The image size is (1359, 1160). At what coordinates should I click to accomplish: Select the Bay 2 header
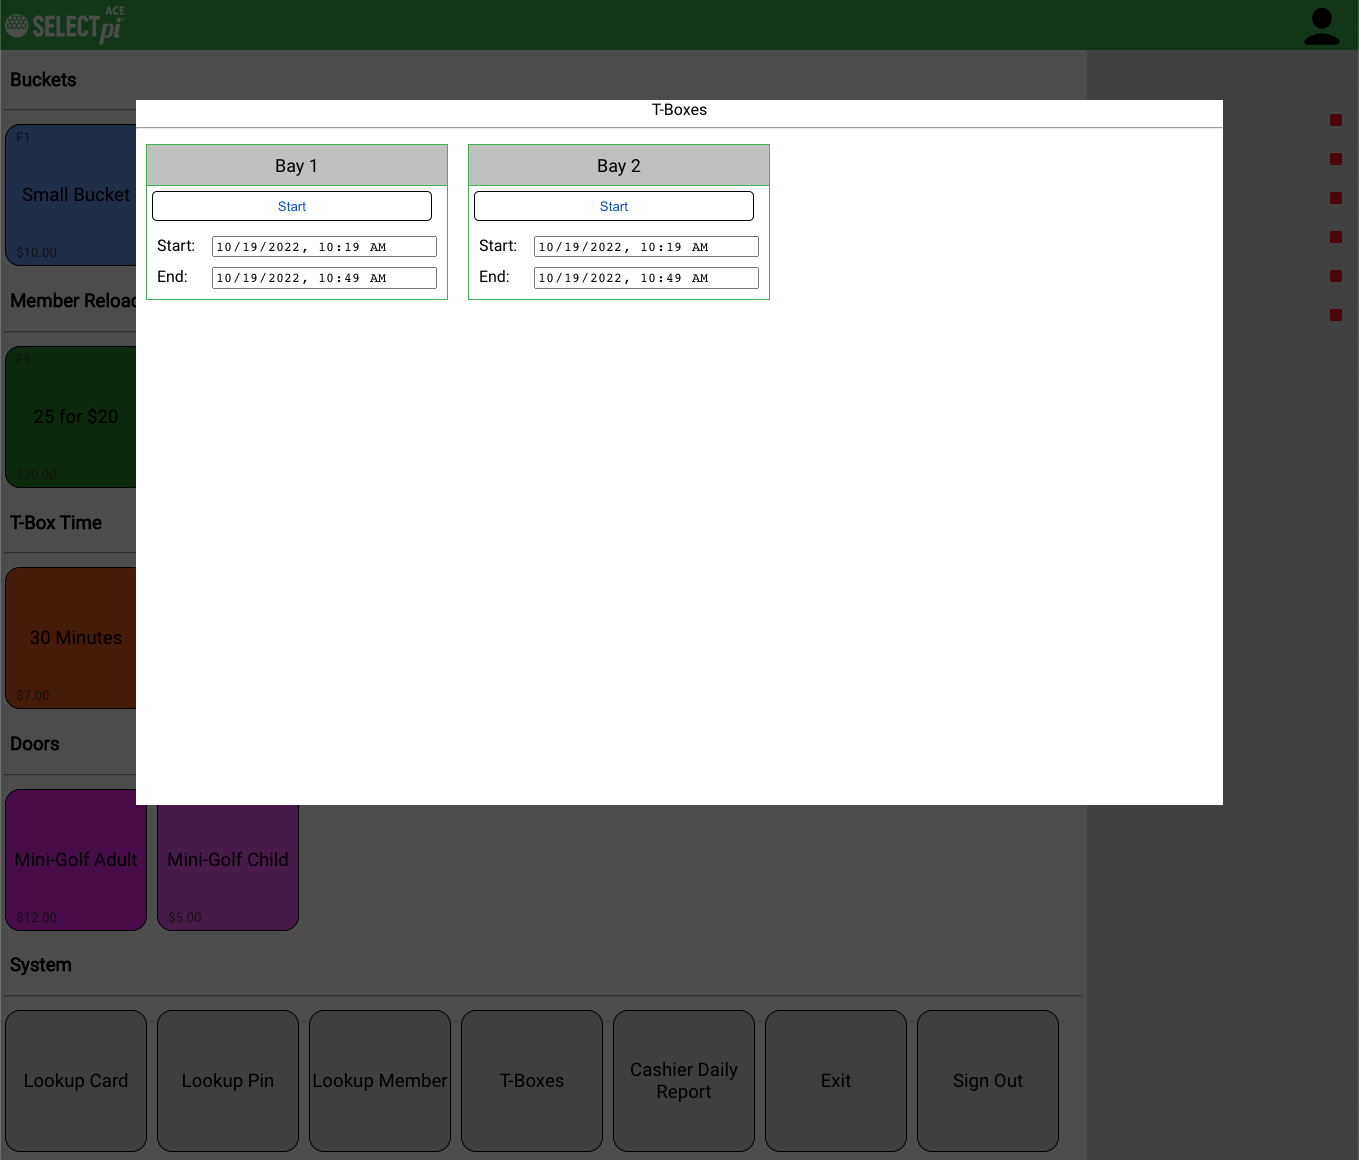[x=619, y=166]
